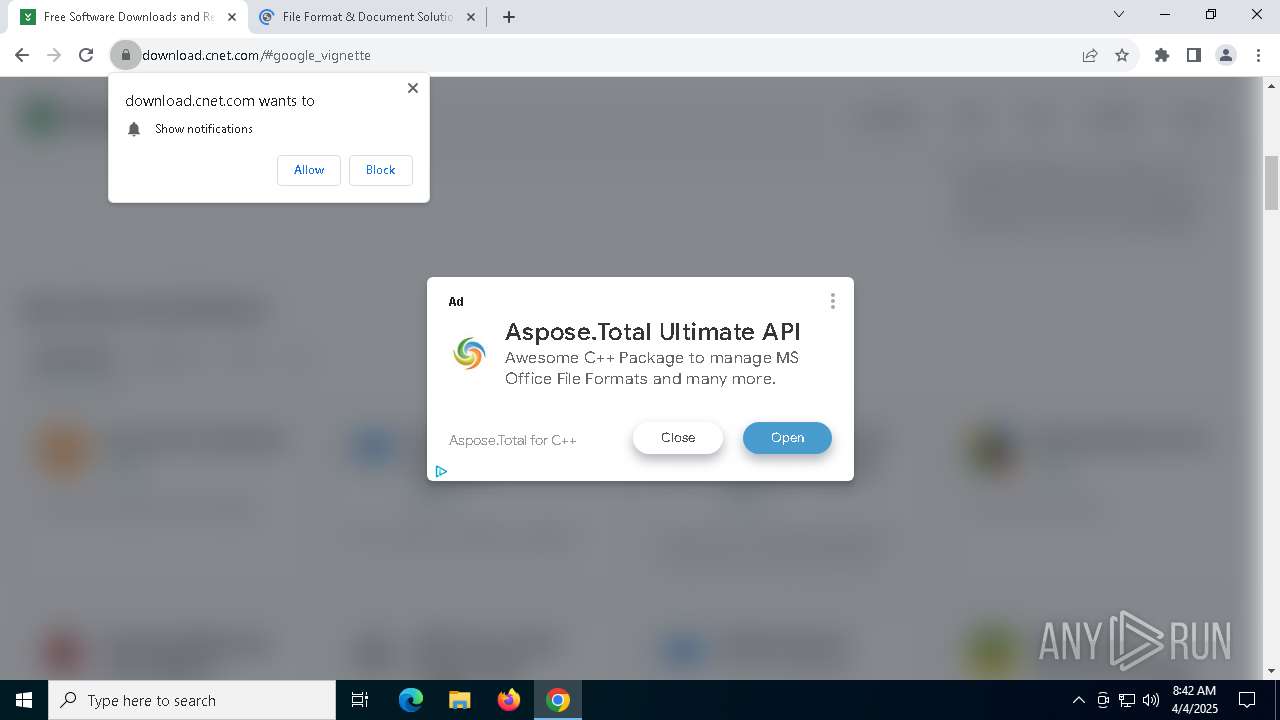Viewport: 1280px width, 720px height.
Task: Reload the current page
Action: coord(86,55)
